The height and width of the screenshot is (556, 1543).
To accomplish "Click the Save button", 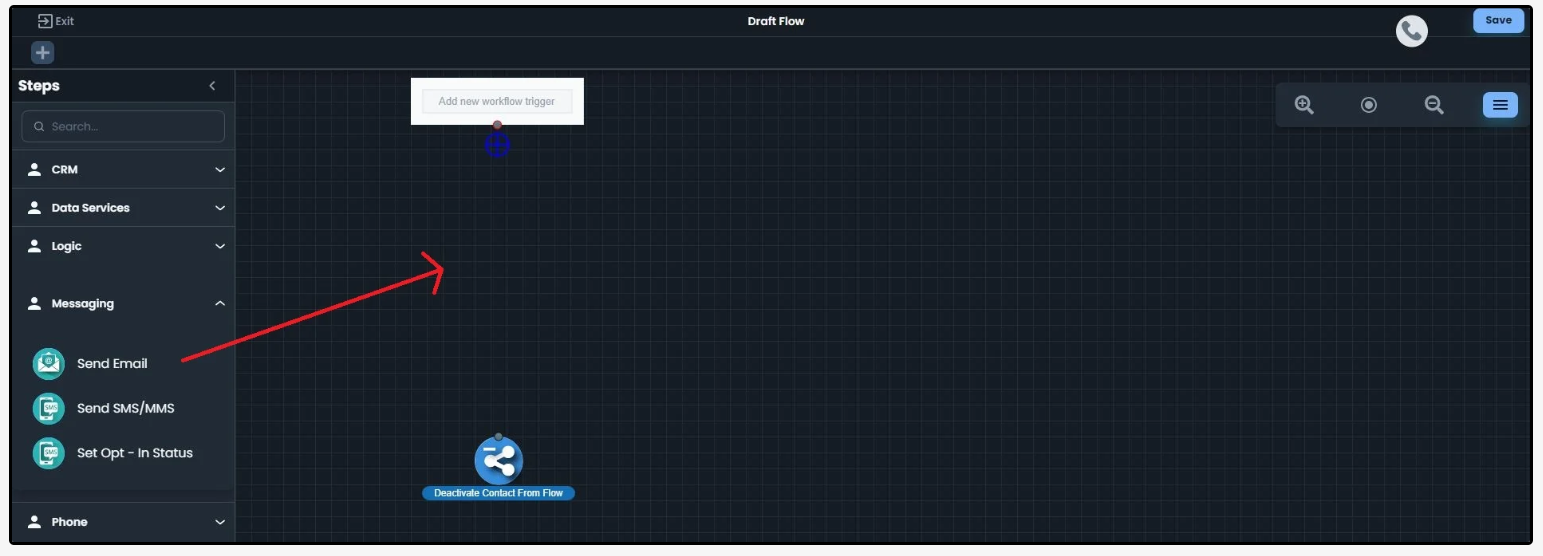I will pos(1498,21).
